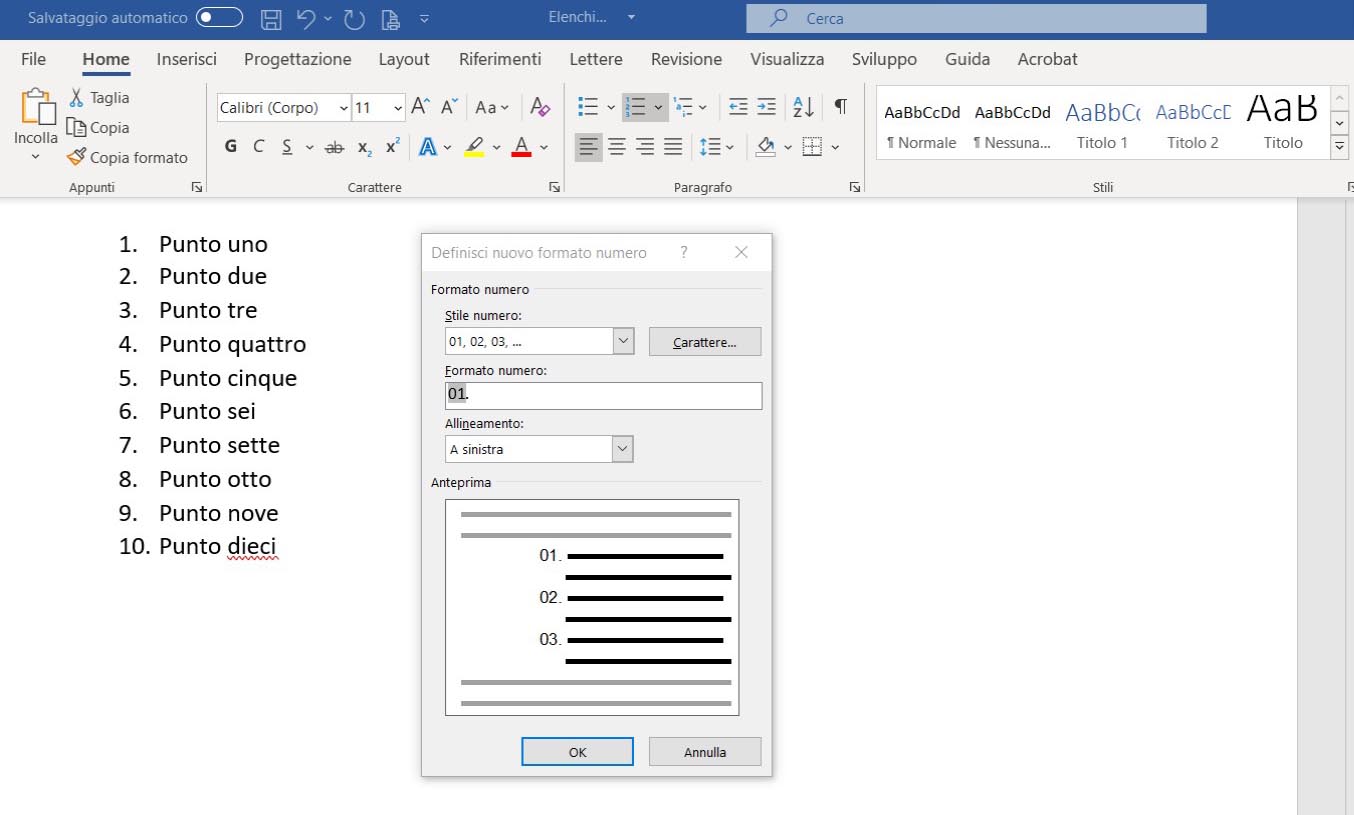
Task: Confirm the dialog with OK
Action: pos(577,752)
